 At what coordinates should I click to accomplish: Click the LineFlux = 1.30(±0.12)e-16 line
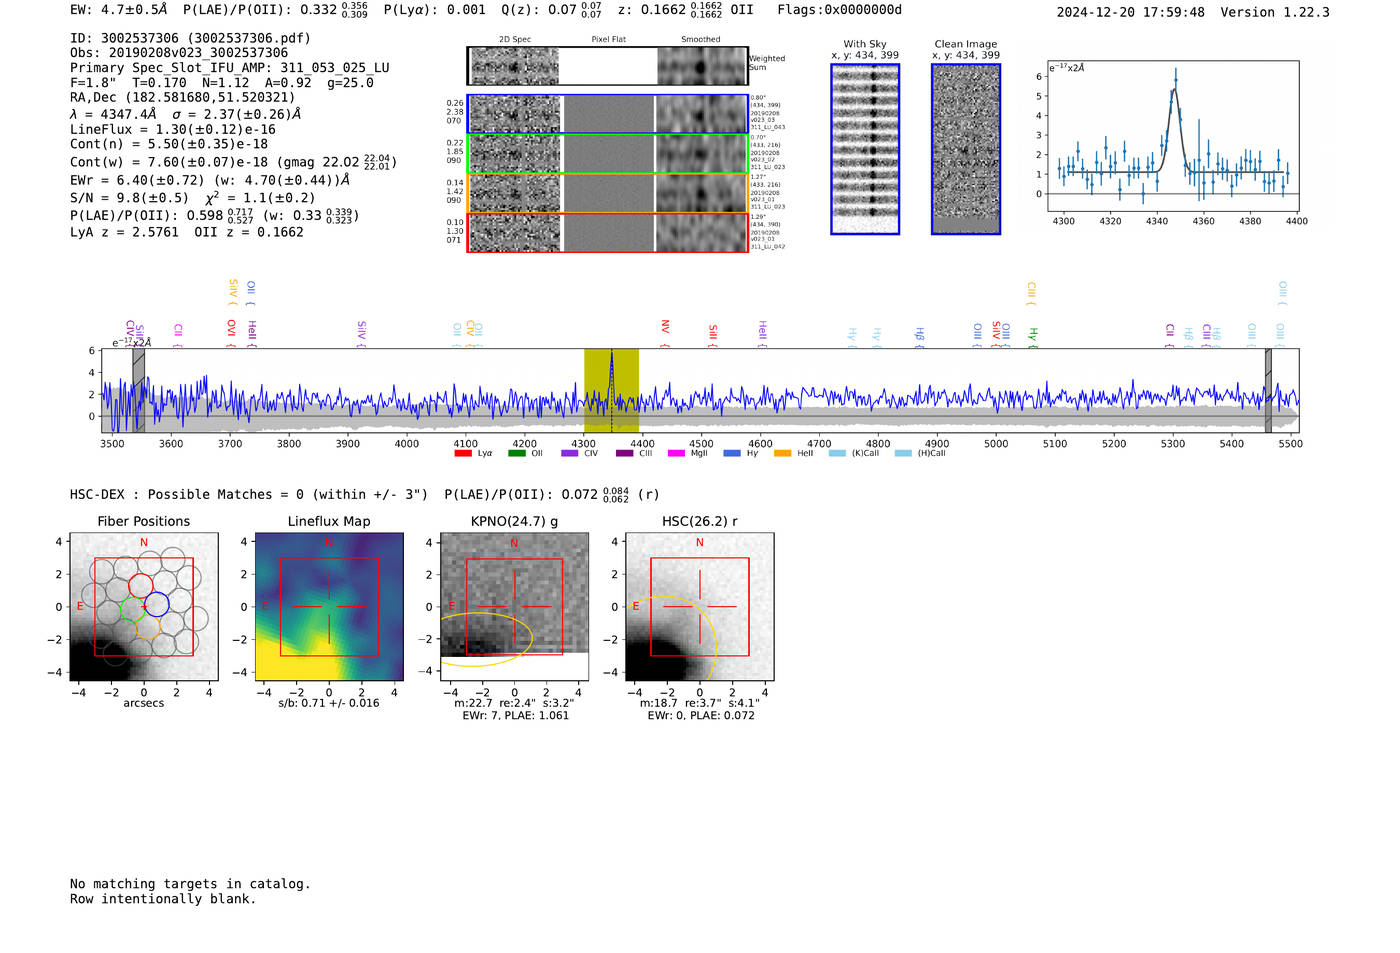[173, 129]
